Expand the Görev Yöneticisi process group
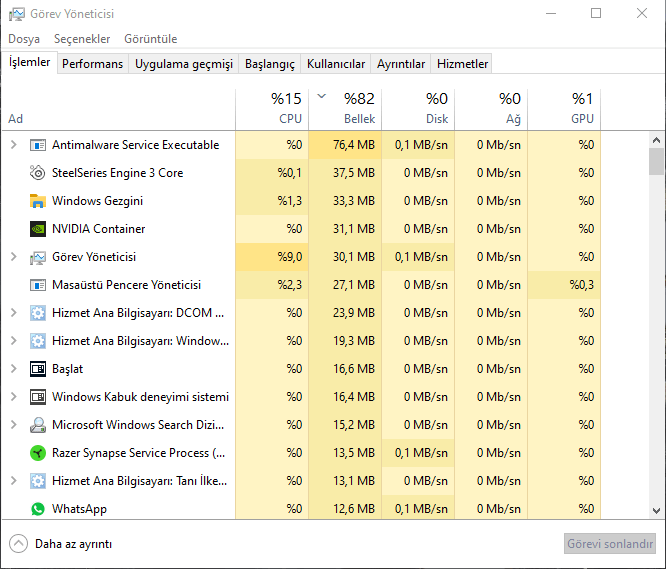666x569 pixels. (13, 257)
